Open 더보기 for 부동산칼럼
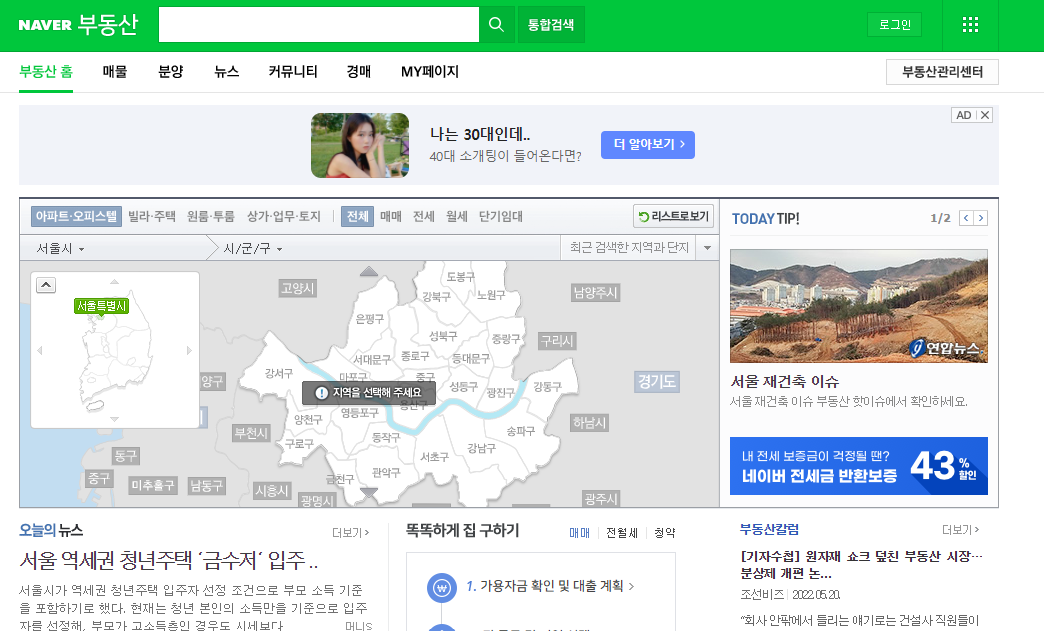Viewport: 1044px width, 631px height. (960, 530)
